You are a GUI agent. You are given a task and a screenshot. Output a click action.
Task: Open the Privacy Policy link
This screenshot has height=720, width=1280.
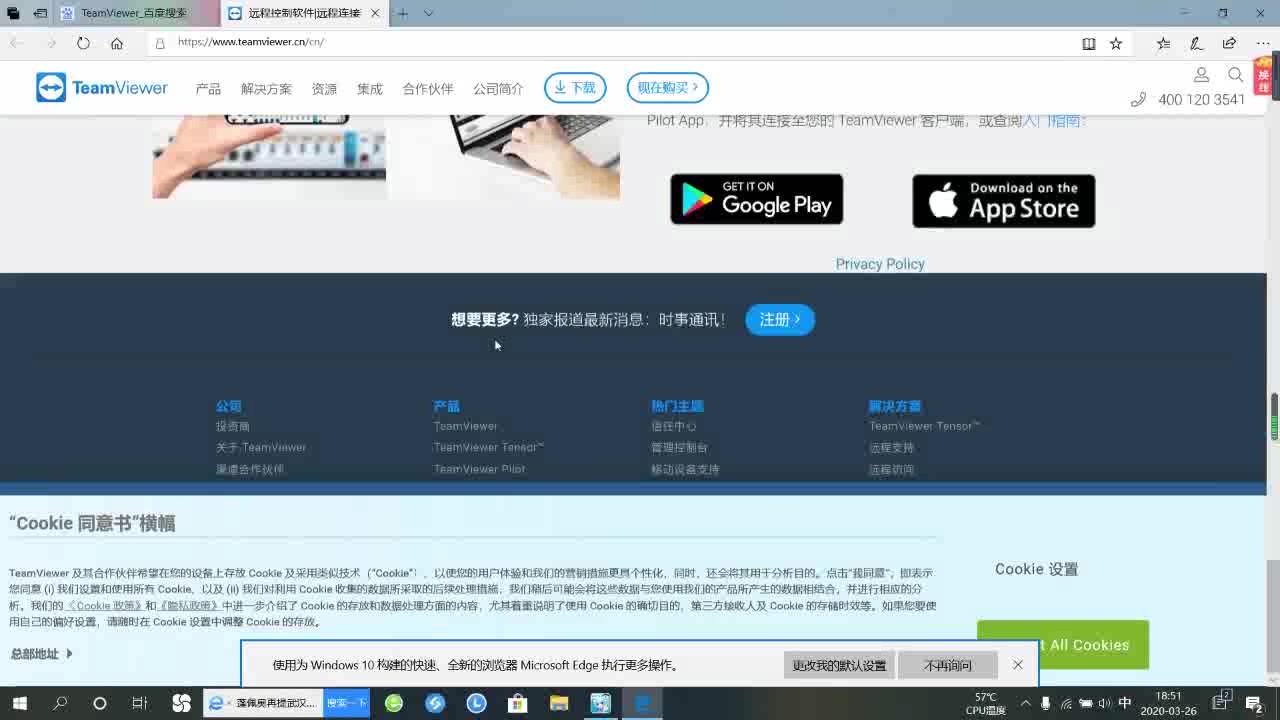click(880, 264)
